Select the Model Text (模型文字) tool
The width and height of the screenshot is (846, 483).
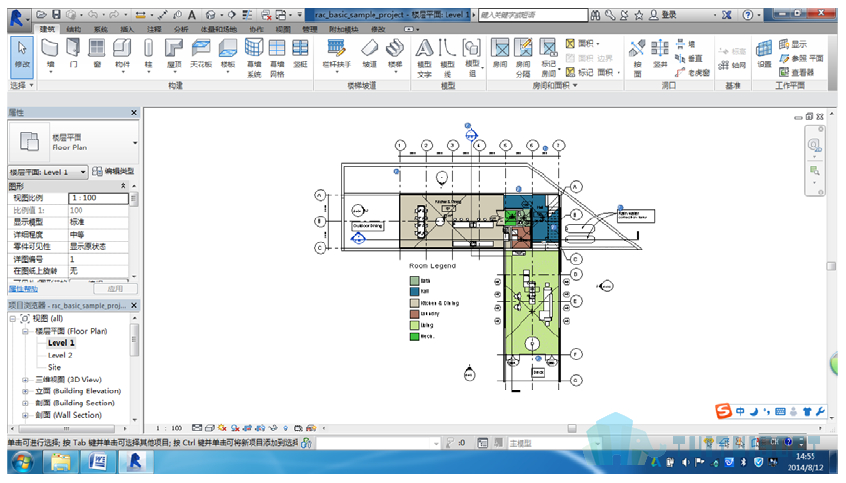point(425,58)
